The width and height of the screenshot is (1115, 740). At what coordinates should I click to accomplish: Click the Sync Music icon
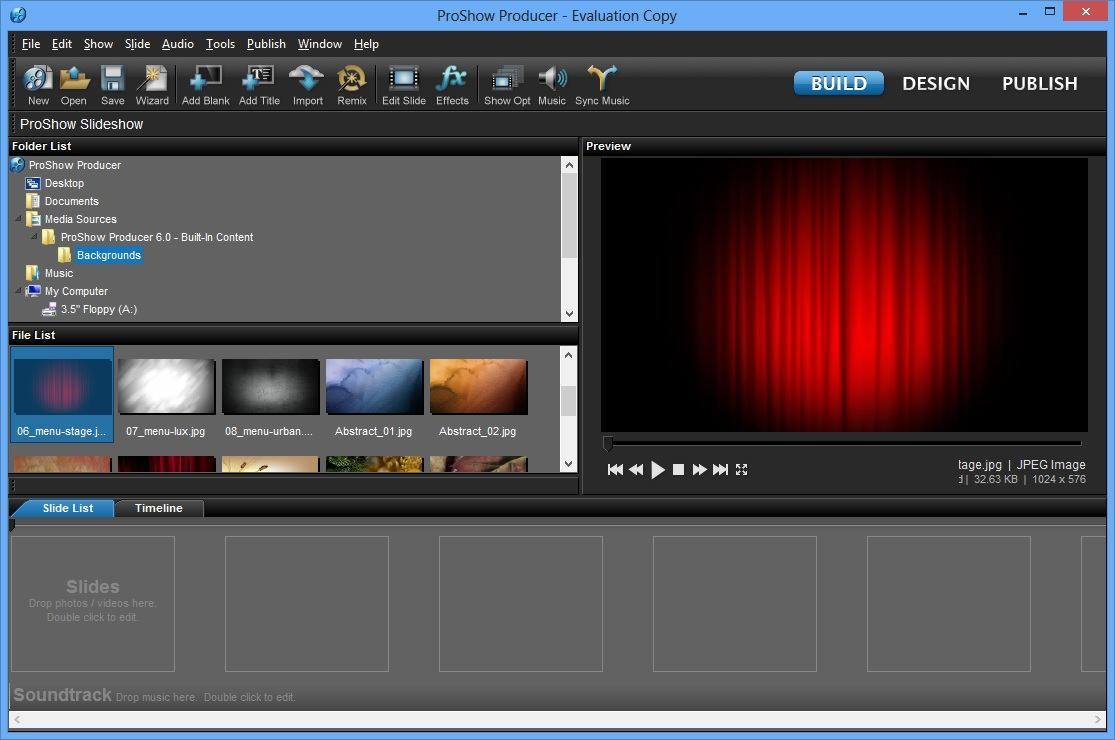pos(602,85)
